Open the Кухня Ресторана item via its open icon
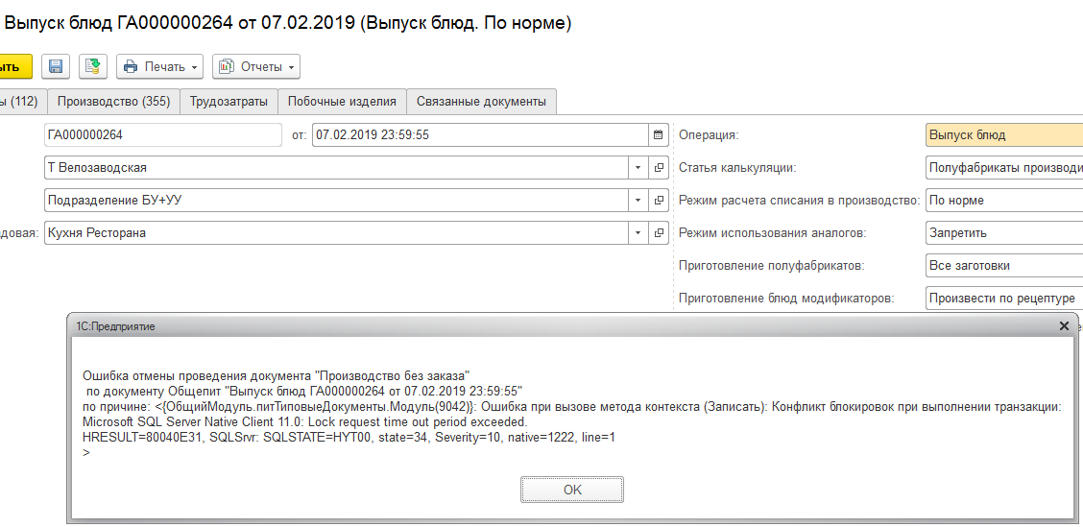The image size is (1083, 527). point(659,233)
